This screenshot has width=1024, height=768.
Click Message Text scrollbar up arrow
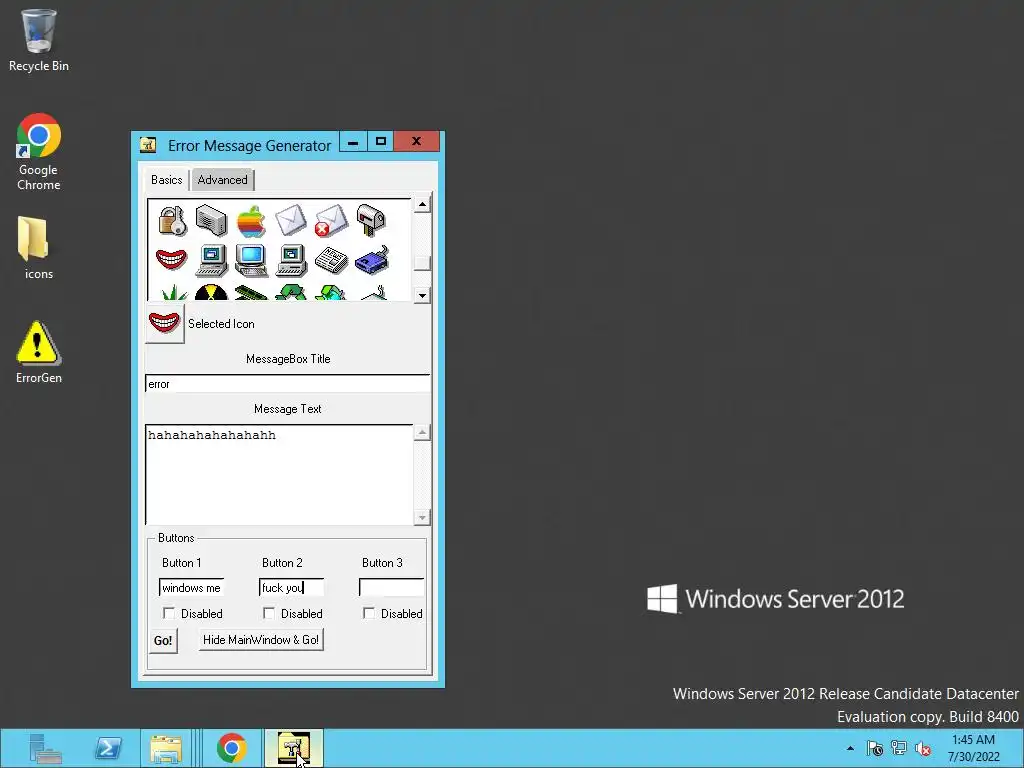click(x=422, y=432)
